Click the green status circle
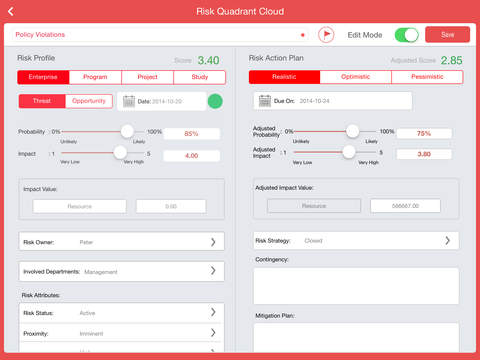This screenshot has width=480, height=360. [x=215, y=101]
